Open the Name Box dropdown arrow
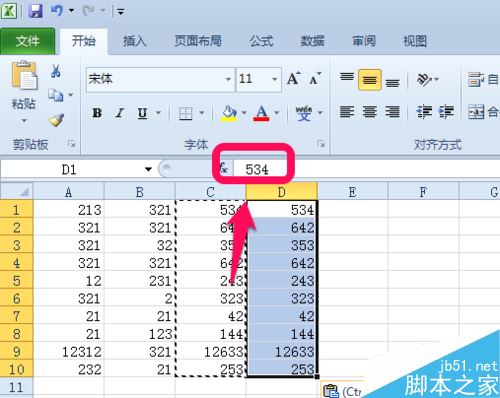500x398 pixels. [148, 169]
